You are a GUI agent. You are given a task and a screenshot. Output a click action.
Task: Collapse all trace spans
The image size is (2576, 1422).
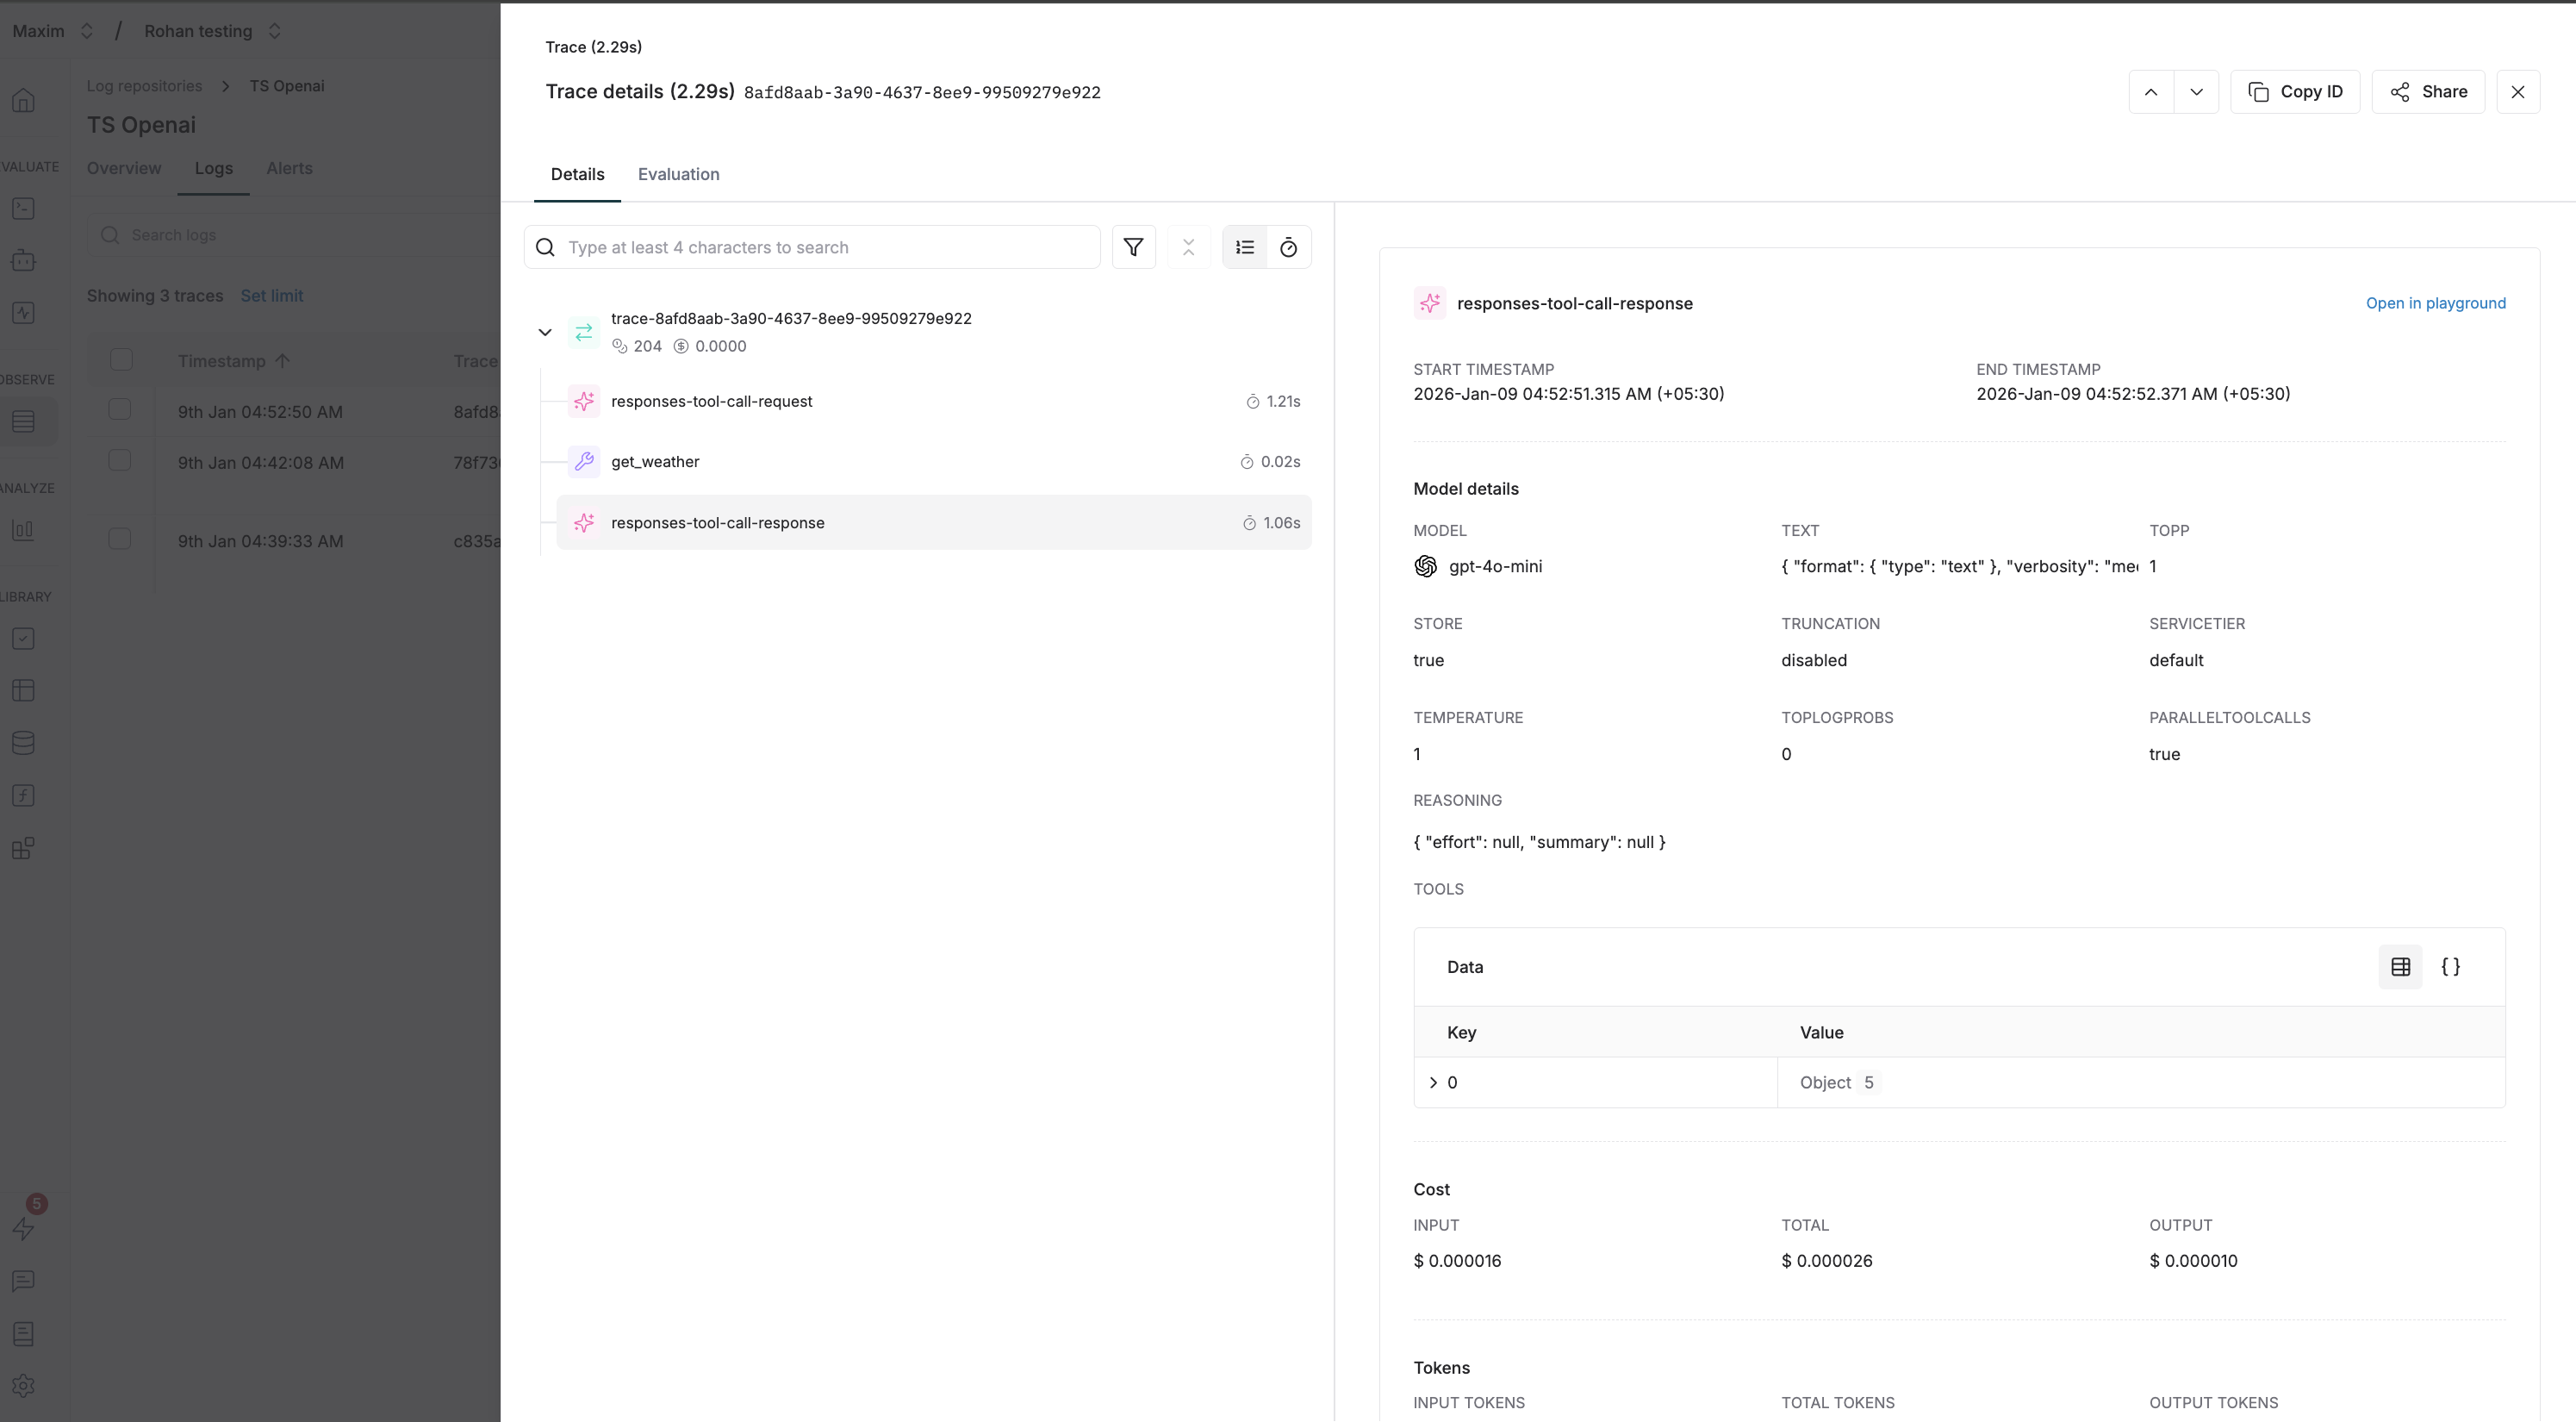click(1189, 247)
